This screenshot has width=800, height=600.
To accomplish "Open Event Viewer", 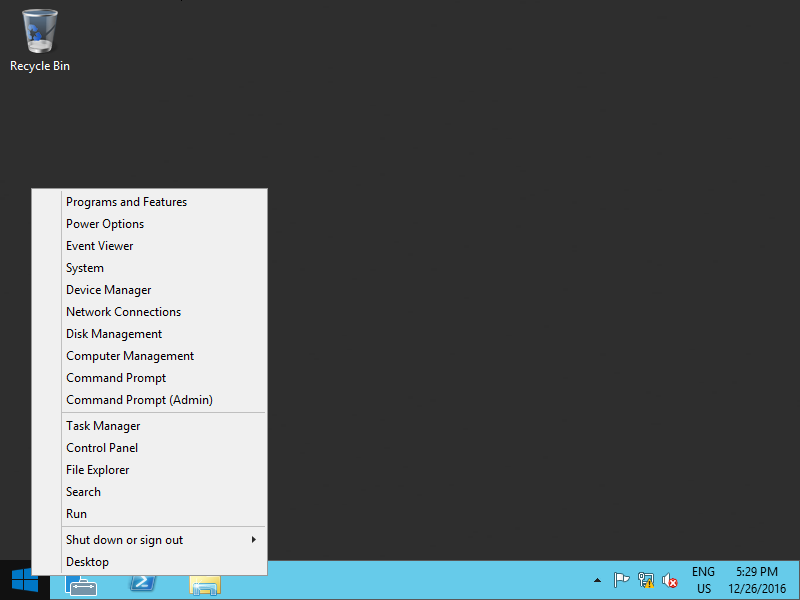I will point(99,246).
